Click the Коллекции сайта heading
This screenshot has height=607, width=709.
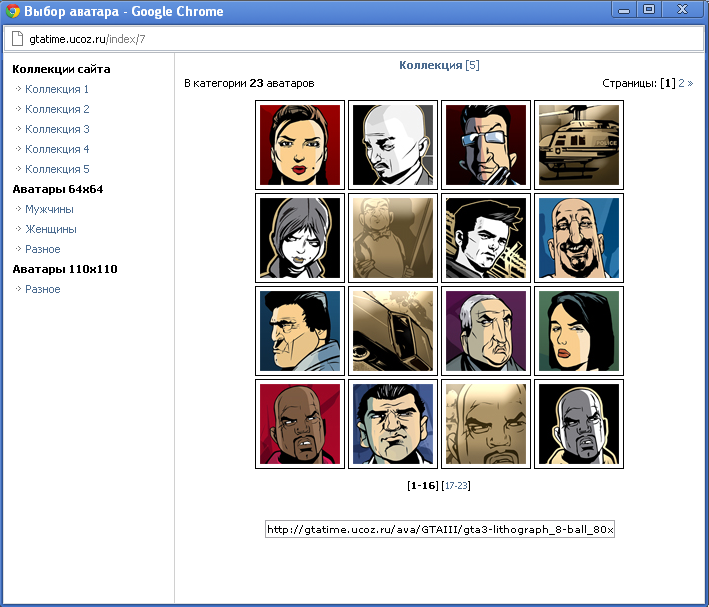tap(61, 69)
